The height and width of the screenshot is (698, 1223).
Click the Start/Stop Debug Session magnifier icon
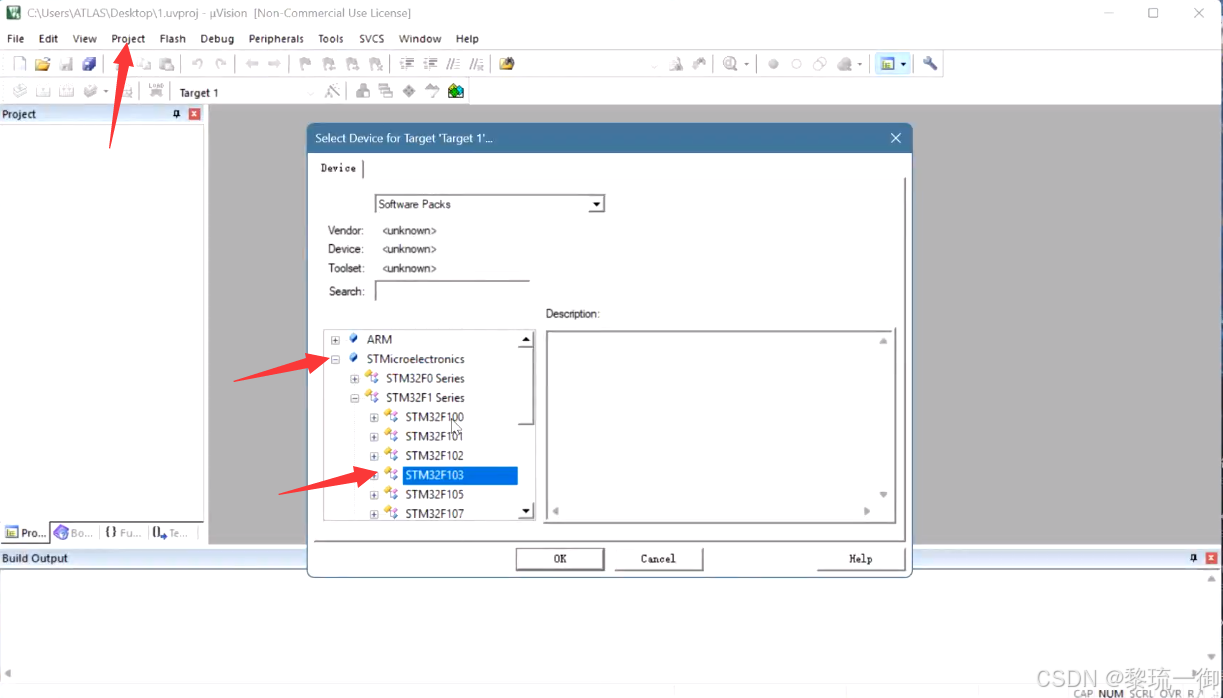coord(730,64)
